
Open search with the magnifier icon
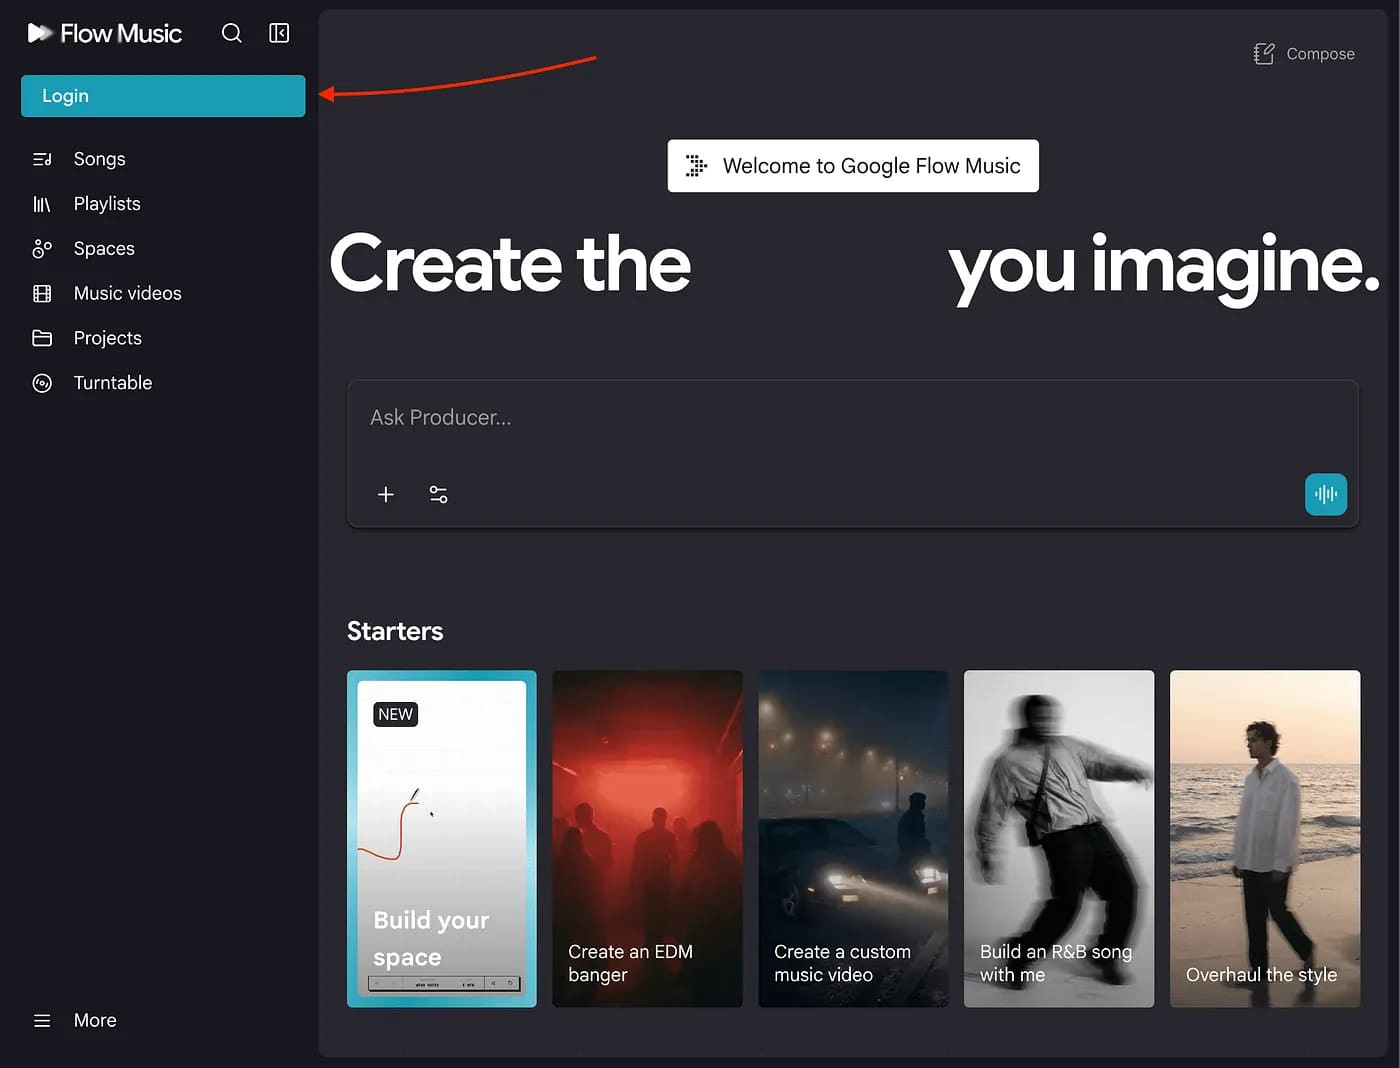coord(232,33)
